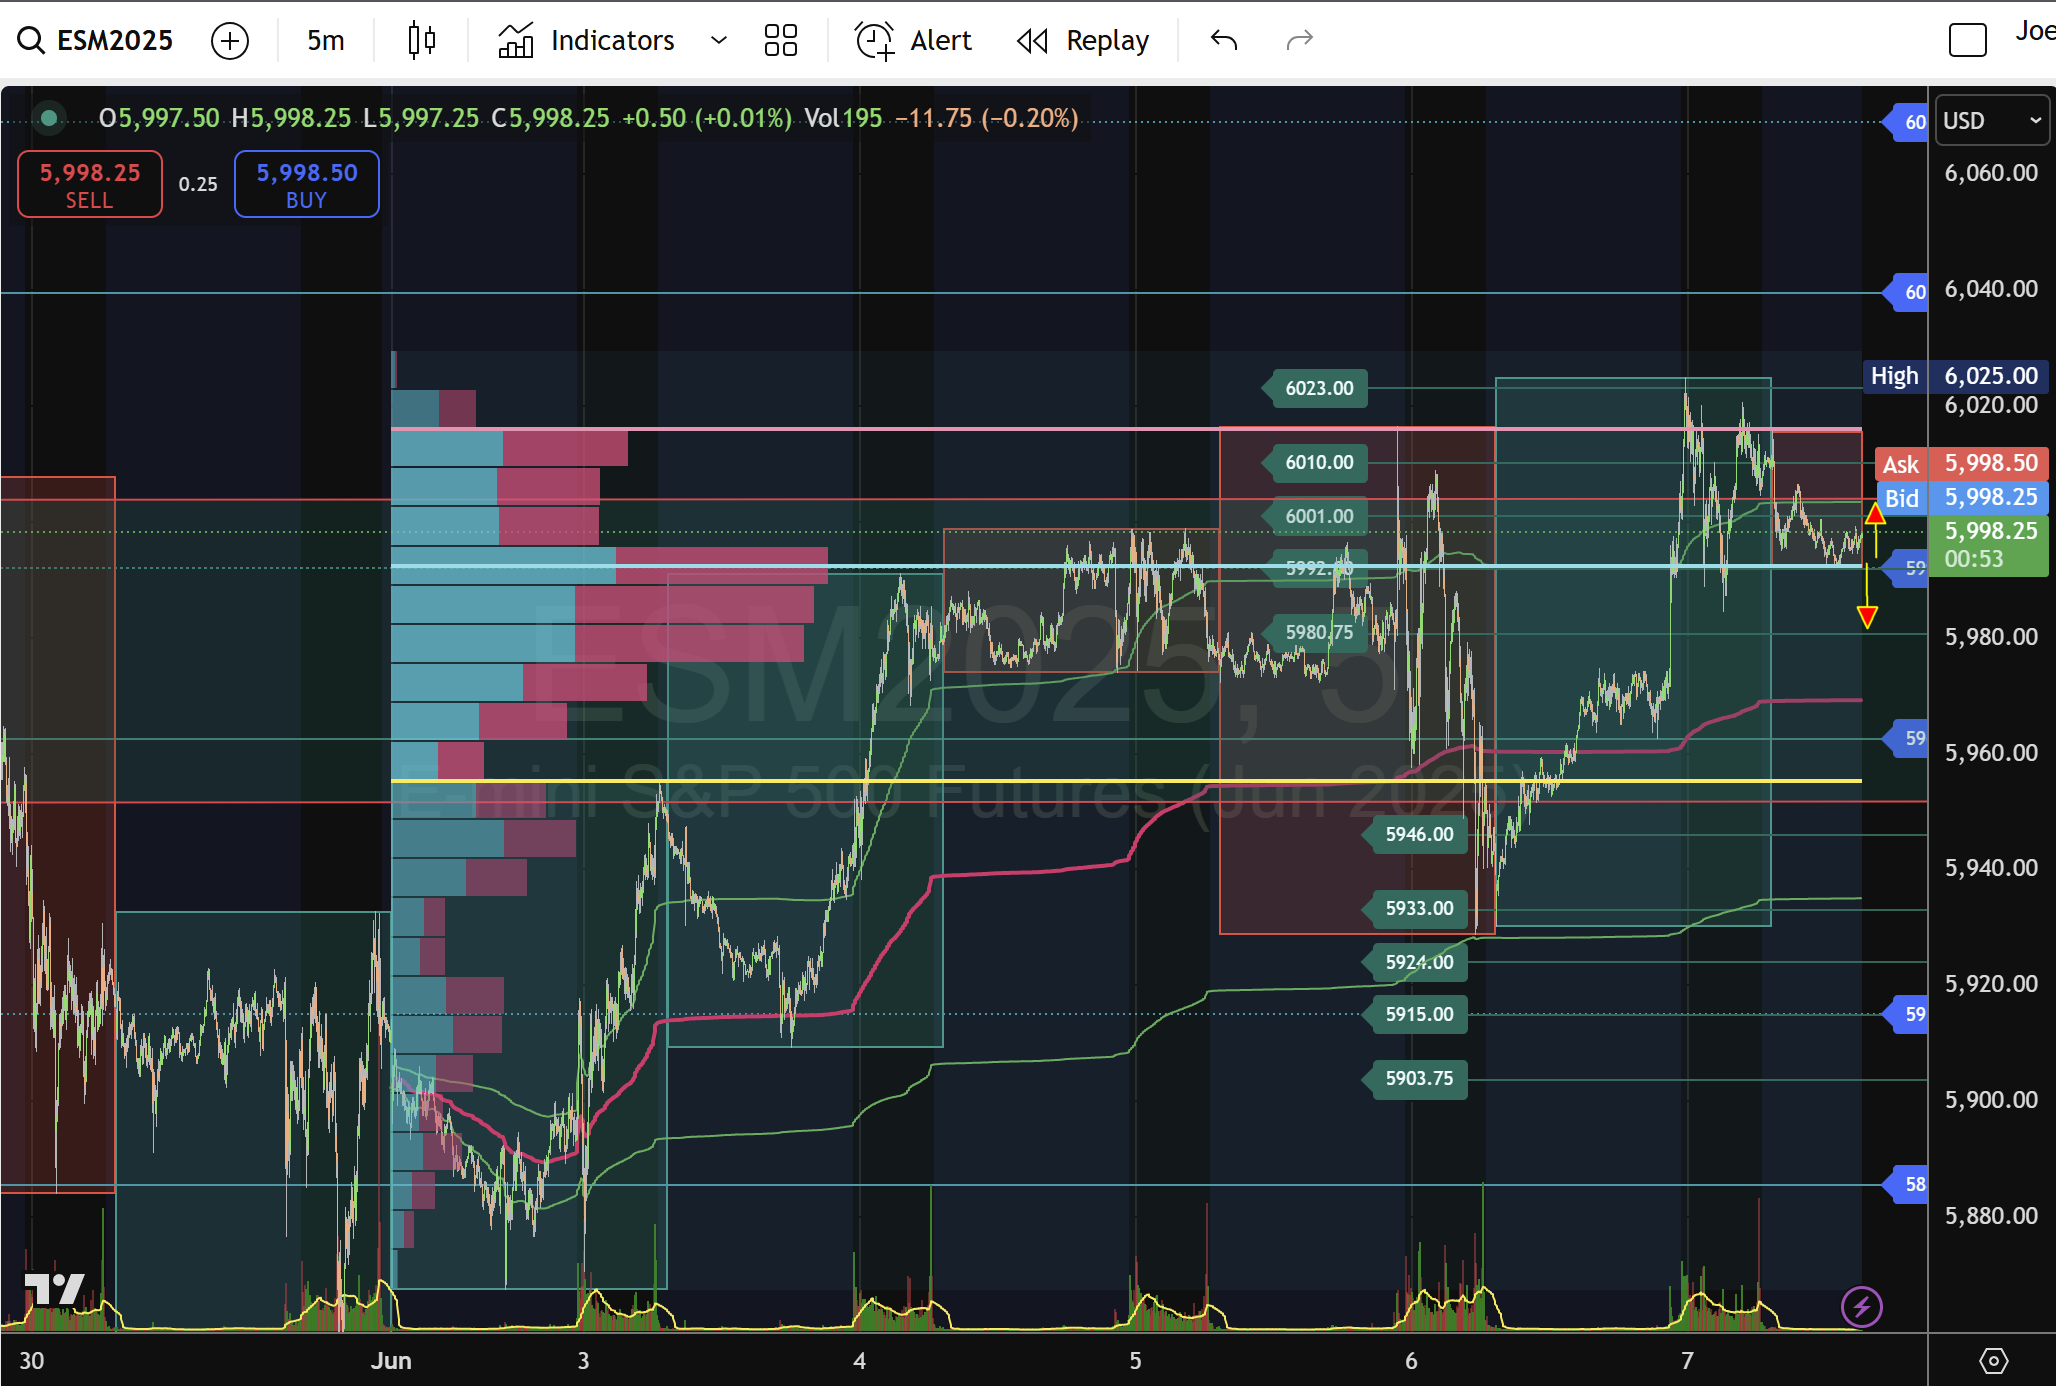Open the USD currency dropdown
This screenshot has height=1386, width=2056.
[x=1991, y=120]
